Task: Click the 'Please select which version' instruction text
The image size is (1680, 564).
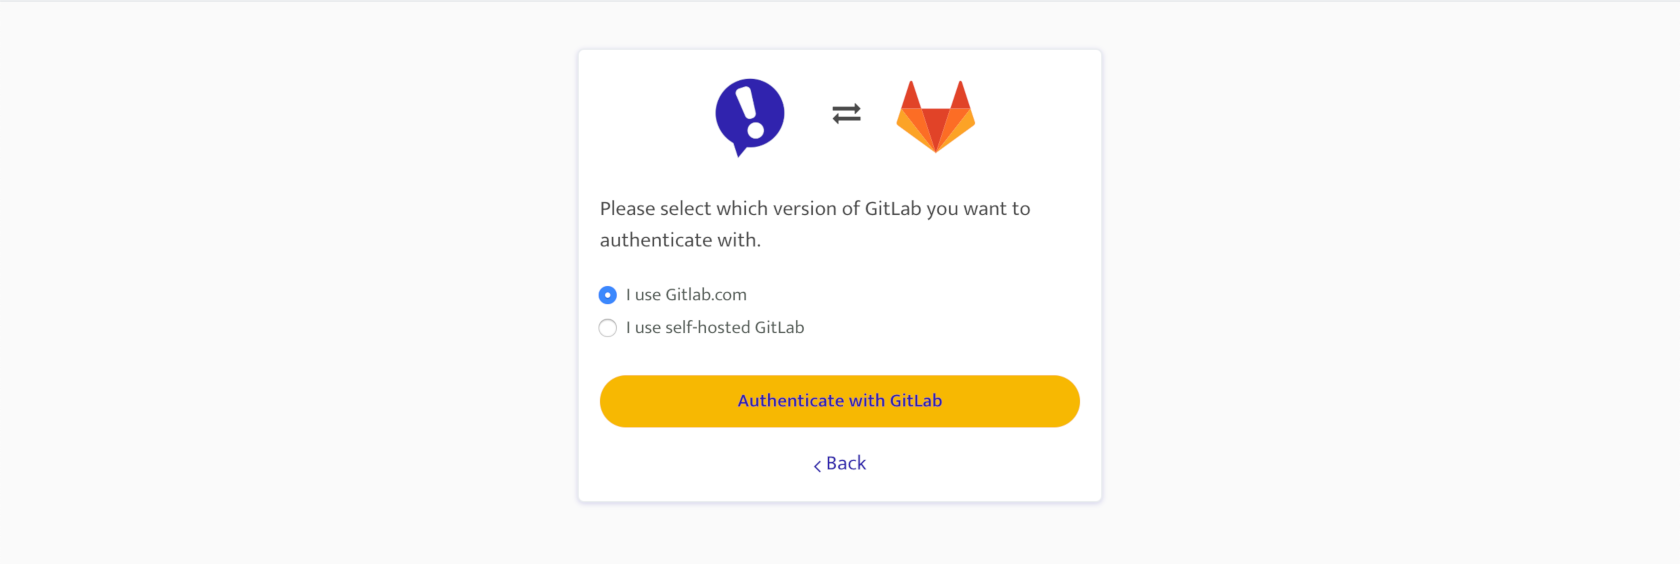Action: coord(815,224)
